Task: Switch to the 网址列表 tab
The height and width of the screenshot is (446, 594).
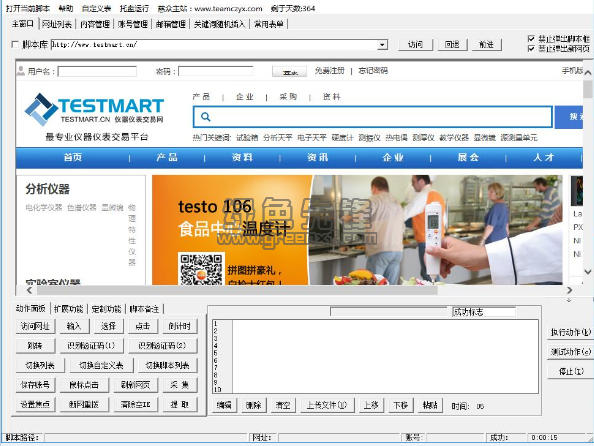Action: click(57, 24)
